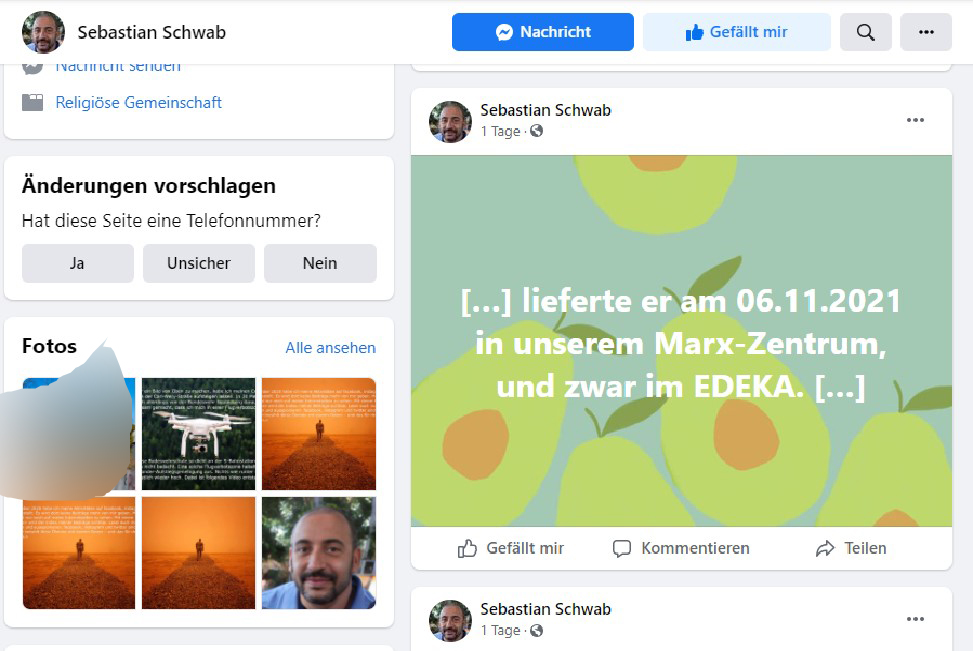Click the globe privacy icon on second post
The width and height of the screenshot is (973, 651).
tap(537, 631)
